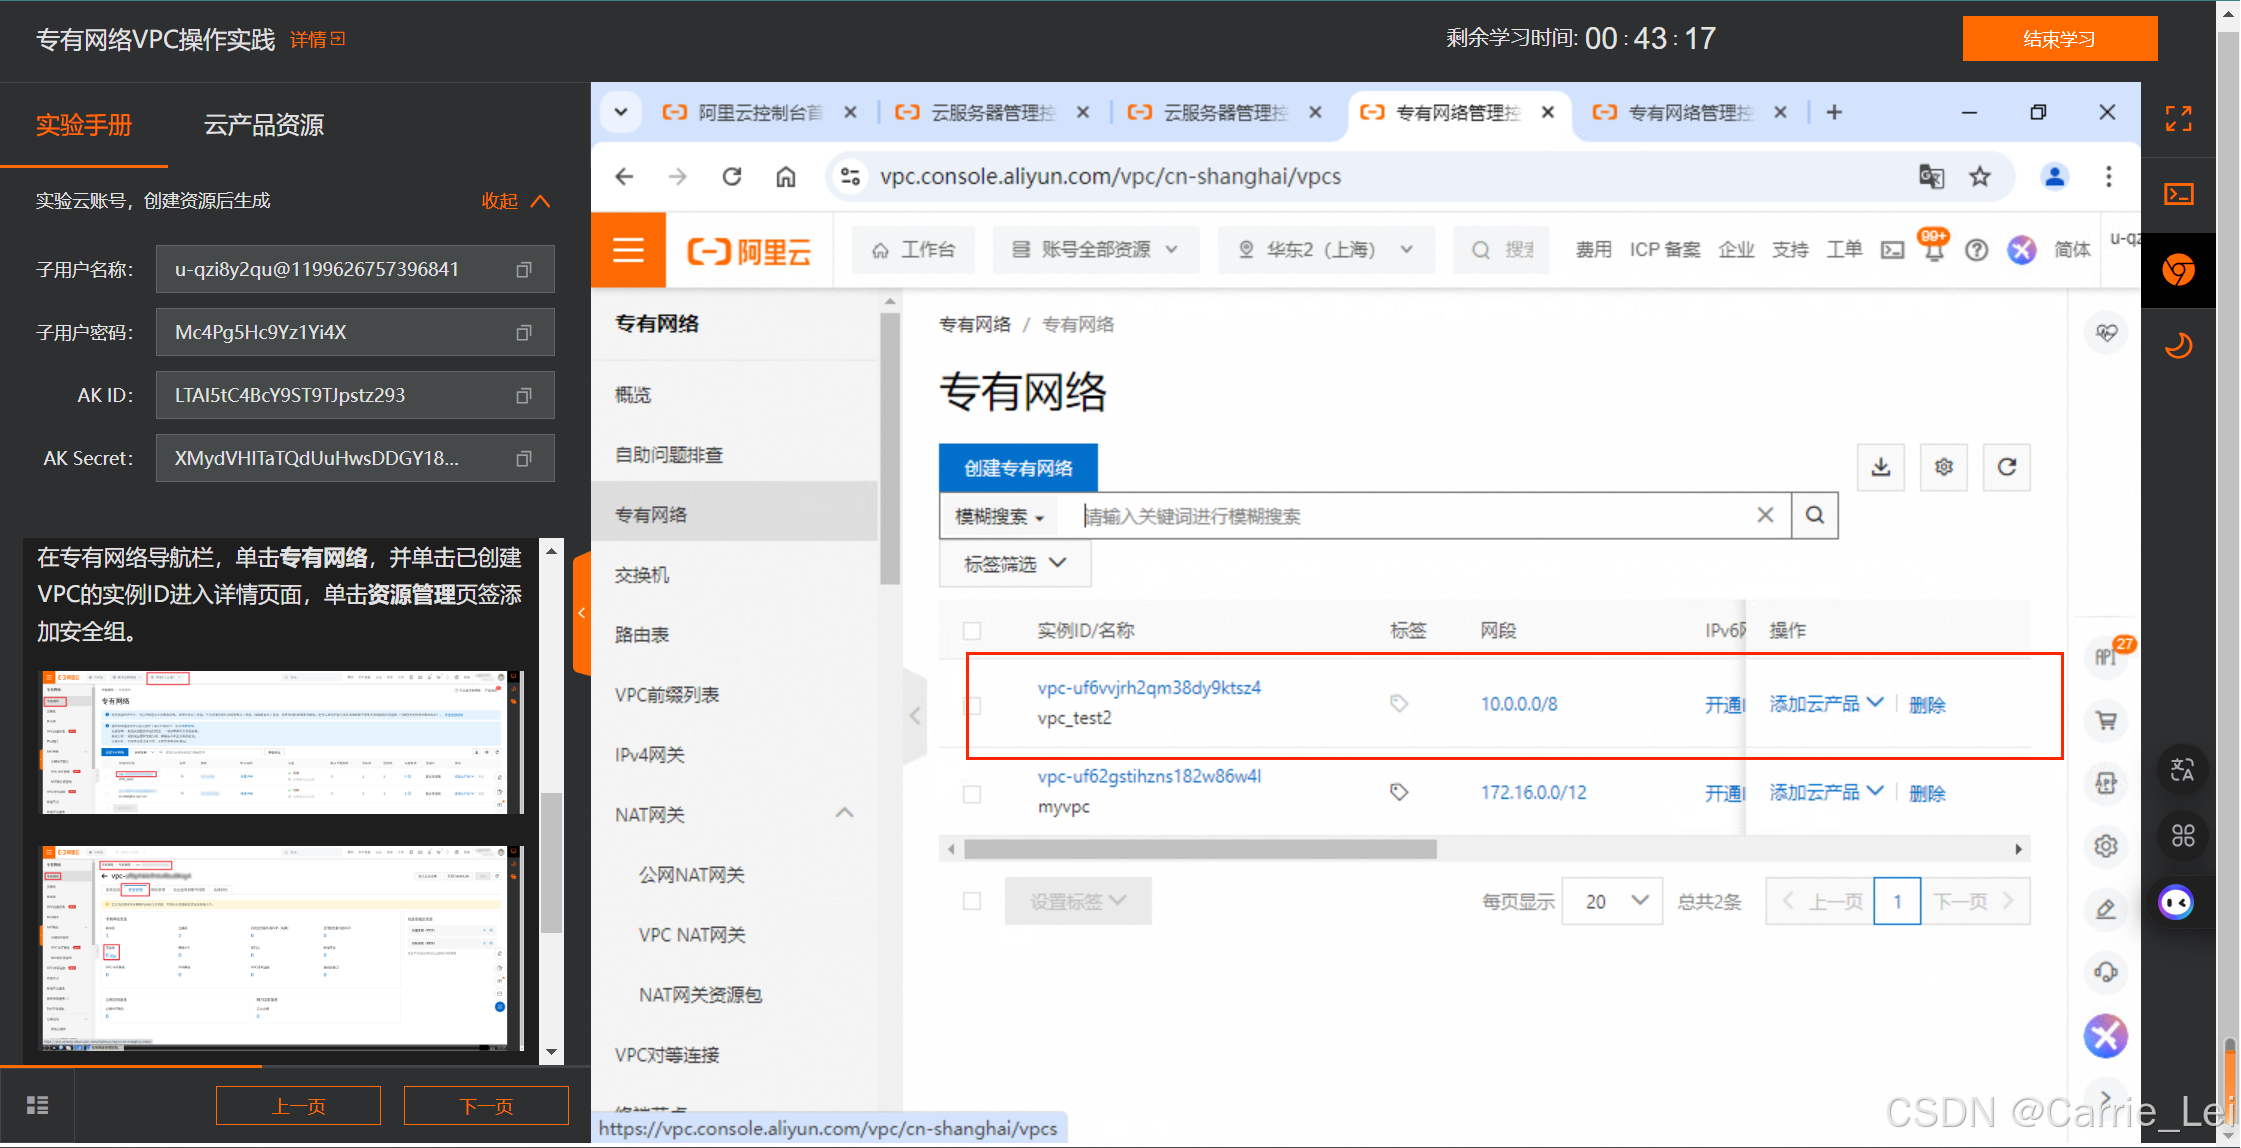Switch to Chrome browser icon in sidebar
Image resolution: width=2241 pixels, height=1148 pixels.
click(2178, 270)
